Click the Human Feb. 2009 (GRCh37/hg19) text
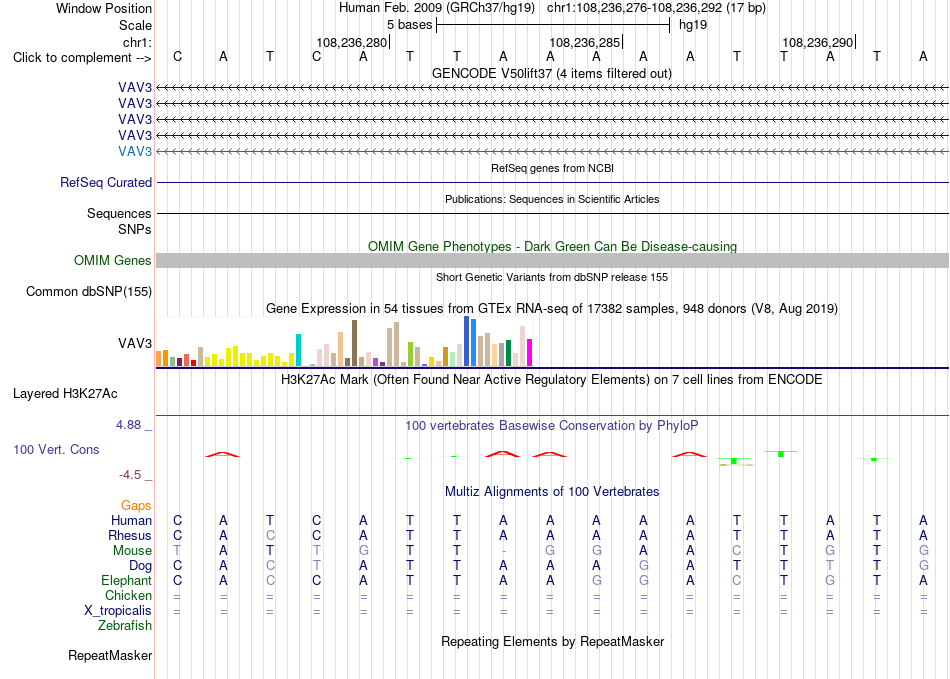Screen dimensions: 950x679 pyautogui.click(x=437, y=8)
